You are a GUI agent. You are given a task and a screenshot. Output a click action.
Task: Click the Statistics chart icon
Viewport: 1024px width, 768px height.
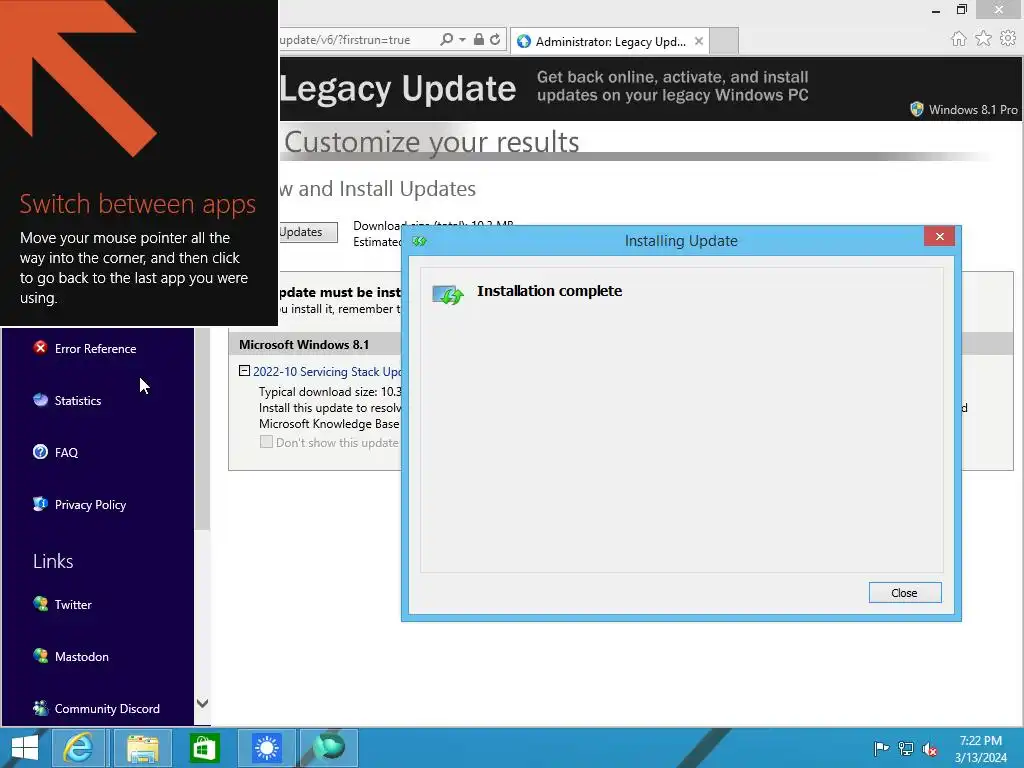click(40, 400)
